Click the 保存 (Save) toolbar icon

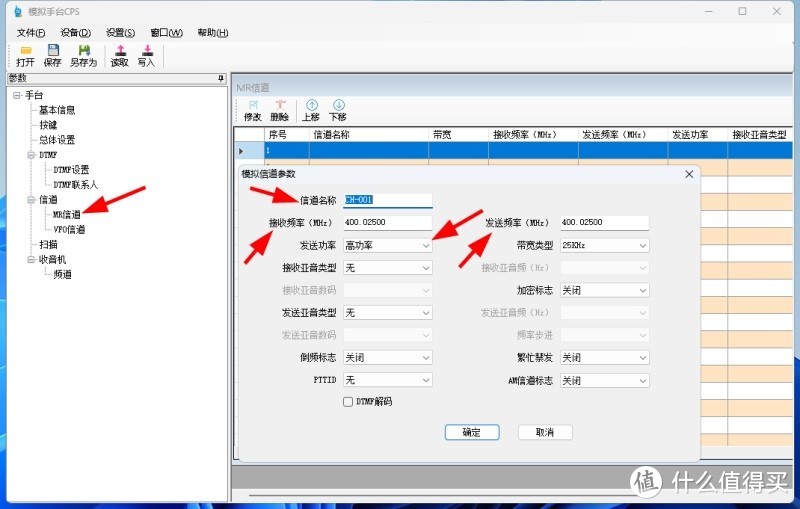point(53,55)
